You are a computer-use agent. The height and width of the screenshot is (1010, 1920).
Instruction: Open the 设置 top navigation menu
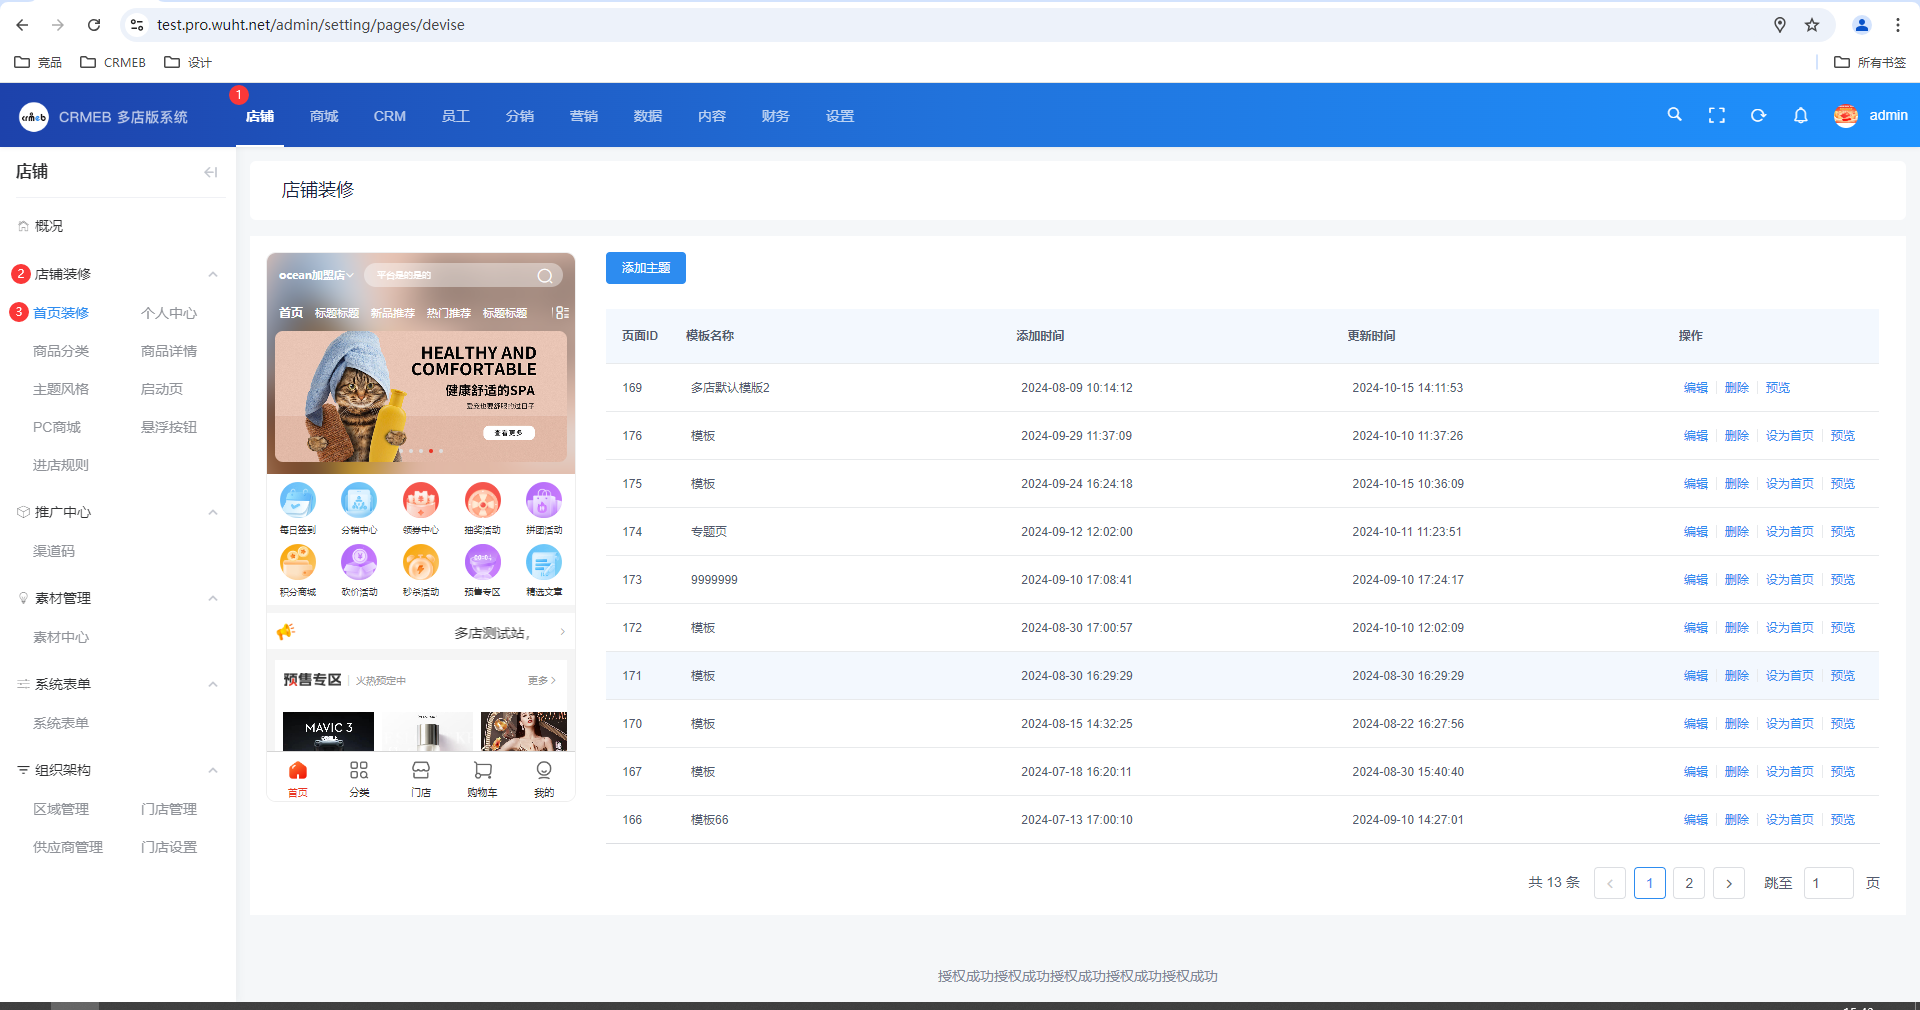(839, 116)
